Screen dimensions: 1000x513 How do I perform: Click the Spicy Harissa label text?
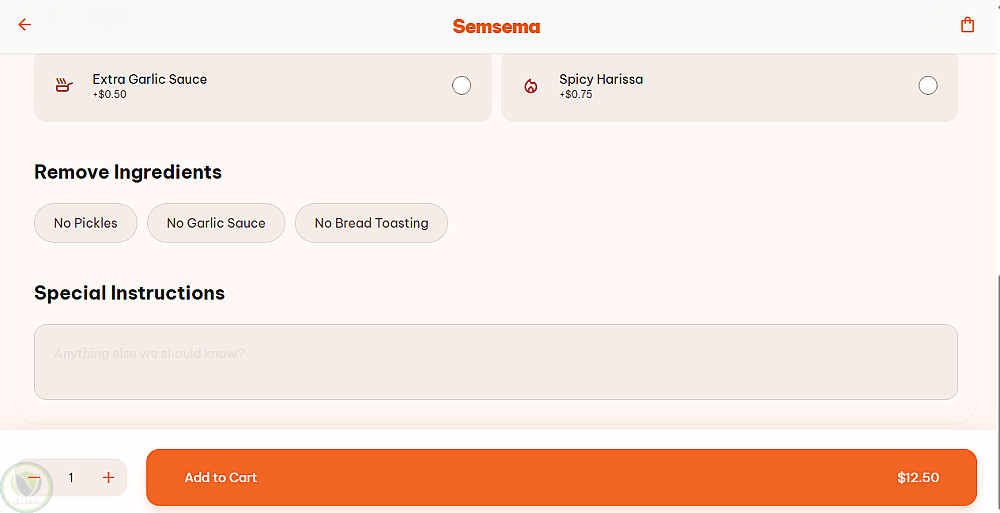pos(601,79)
